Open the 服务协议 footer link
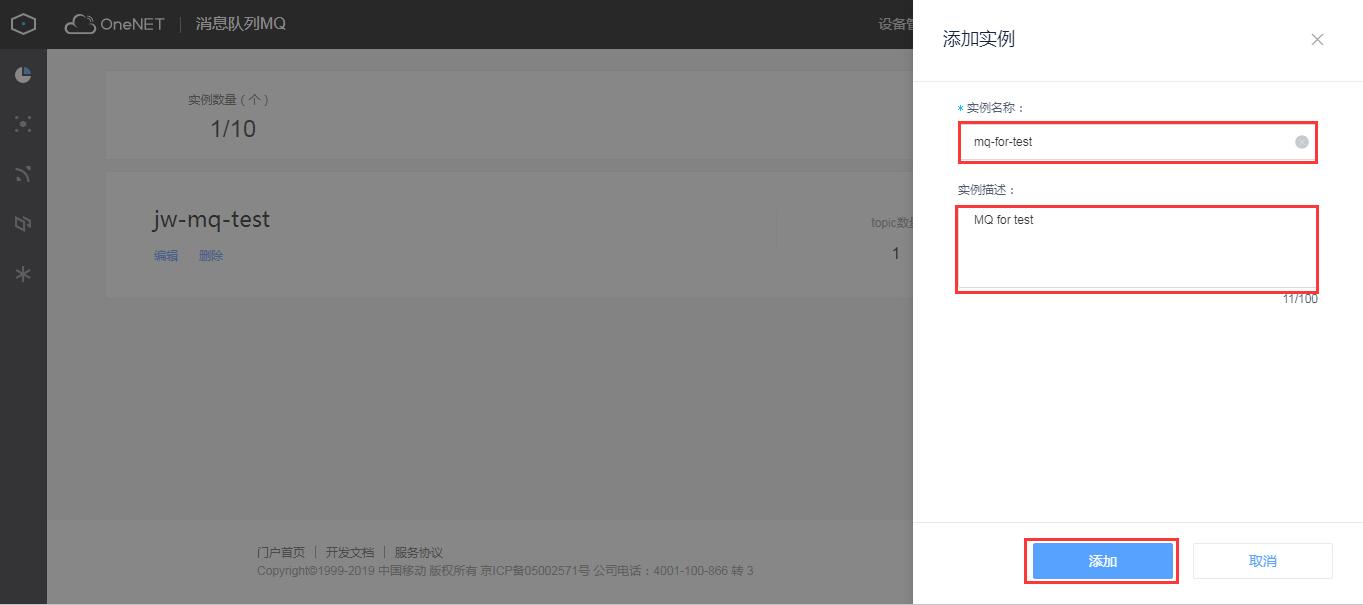Screen dimensions: 1363x605 419,552
